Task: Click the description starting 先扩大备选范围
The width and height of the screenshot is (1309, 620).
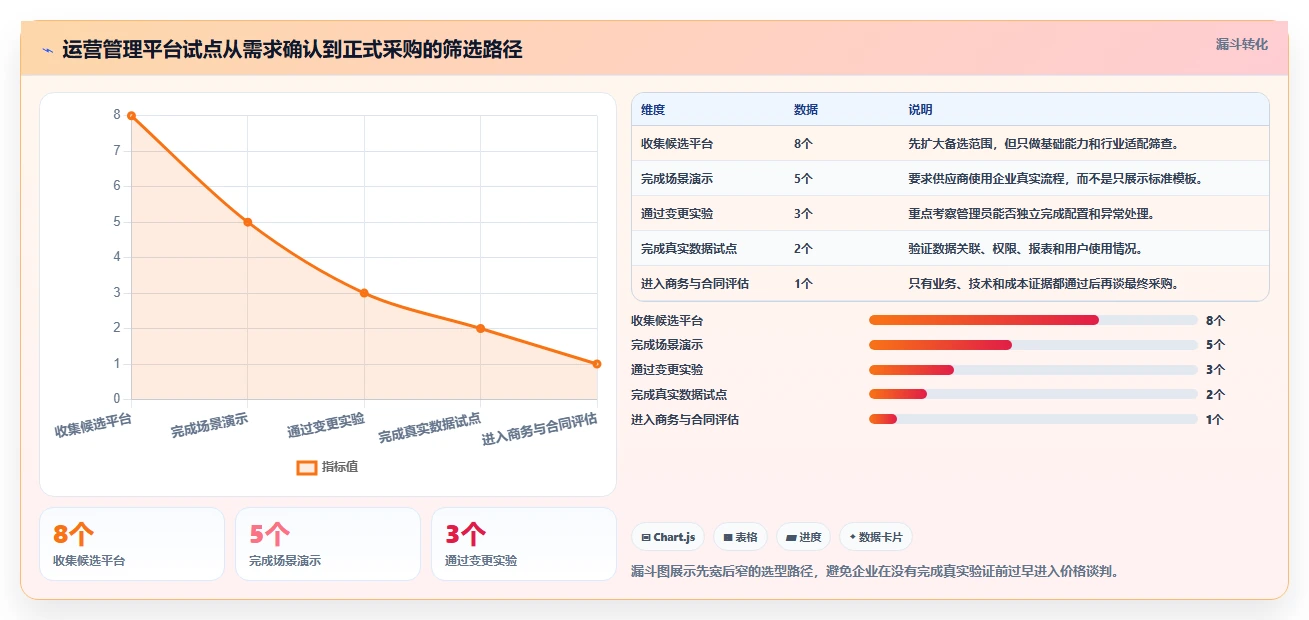Action: coord(1045,144)
